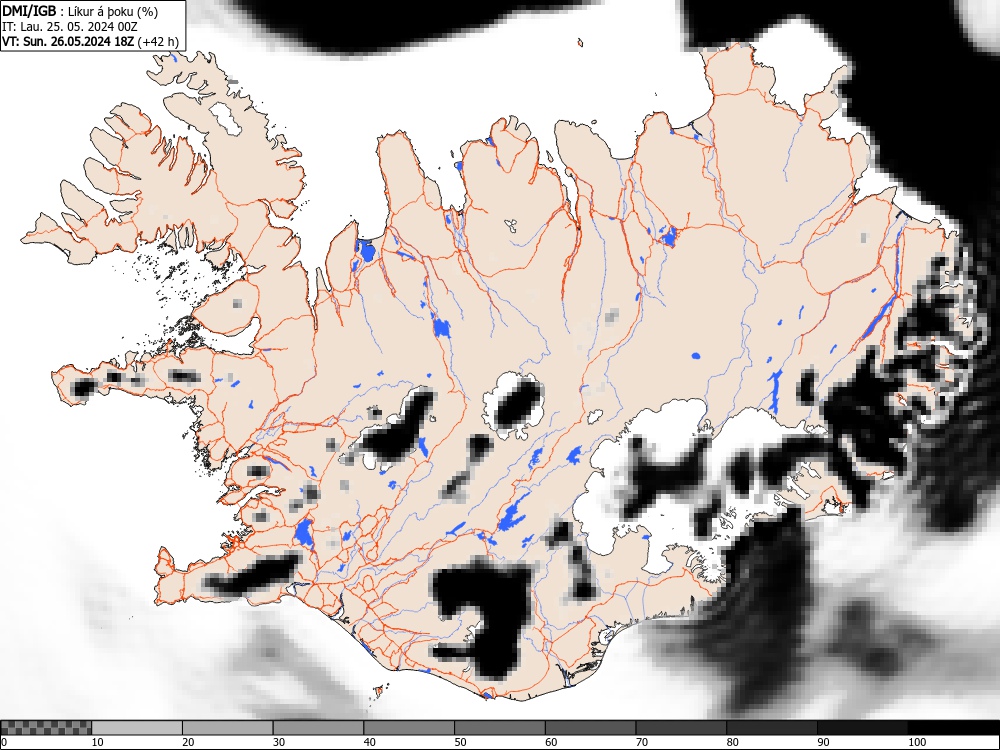
Task: Click the '30' legend scale label
Action: 279,742
